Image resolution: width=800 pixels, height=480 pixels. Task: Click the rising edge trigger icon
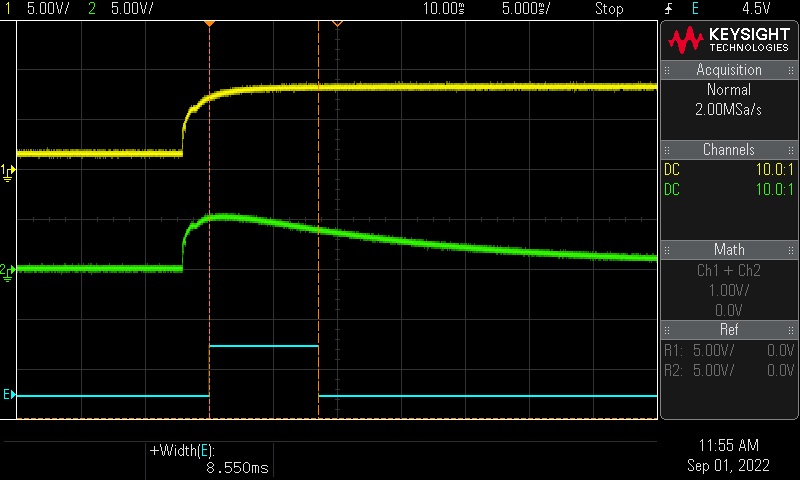tap(669, 8)
